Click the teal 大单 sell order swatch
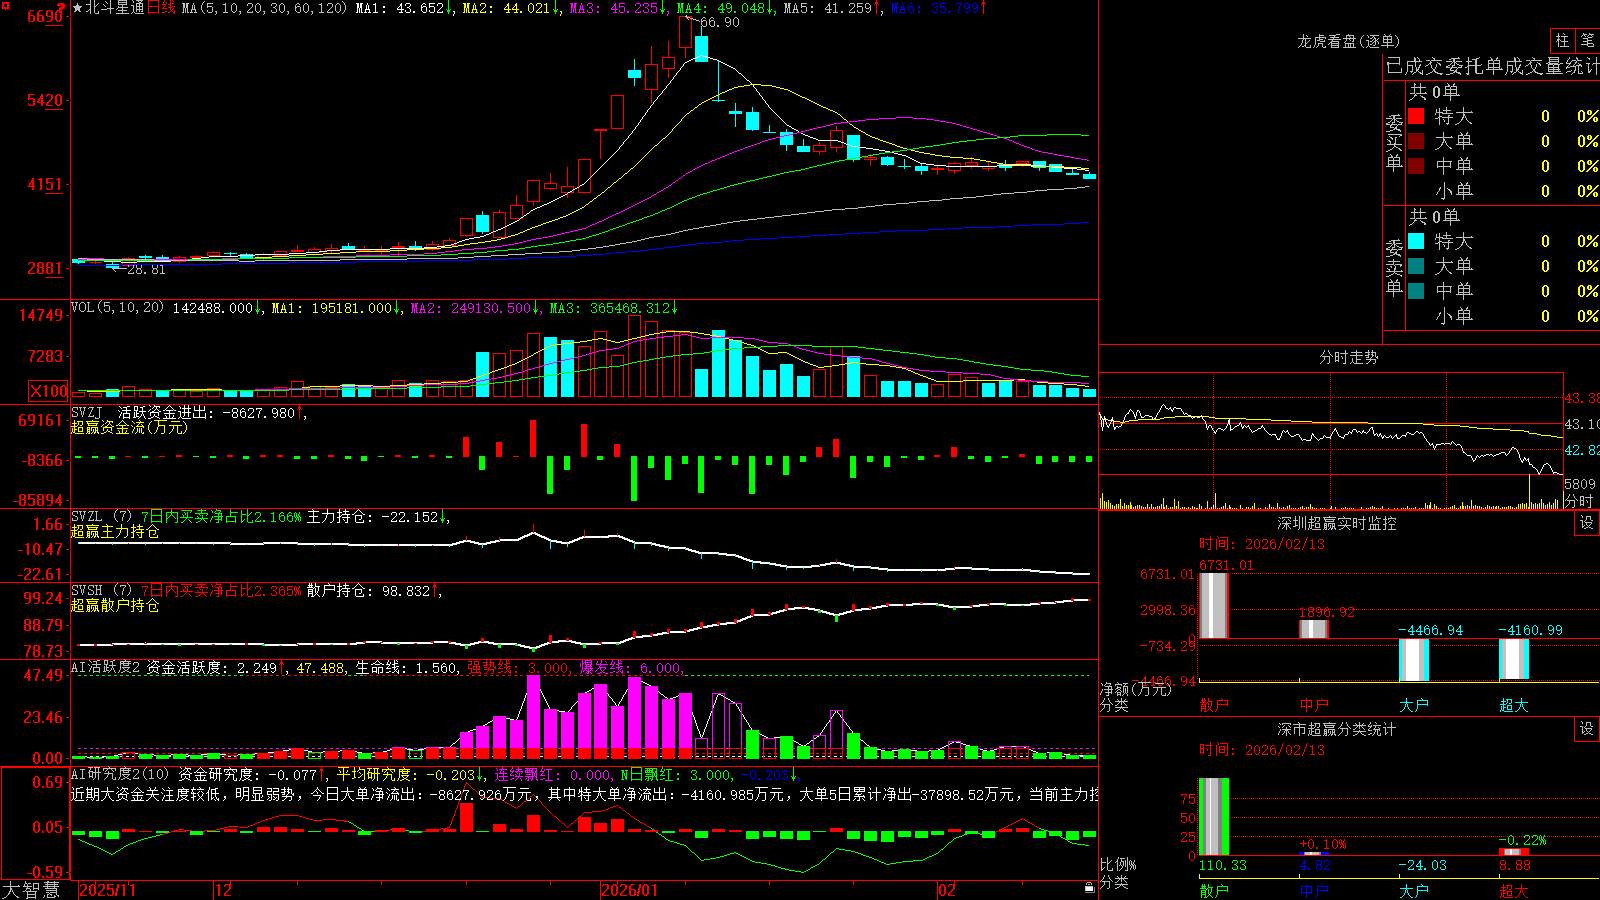 click(x=1416, y=266)
